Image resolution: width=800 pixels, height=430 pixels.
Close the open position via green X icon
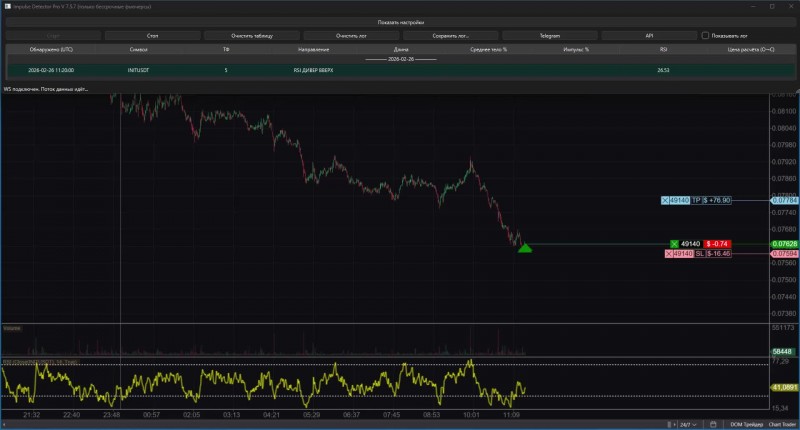[x=674, y=243]
